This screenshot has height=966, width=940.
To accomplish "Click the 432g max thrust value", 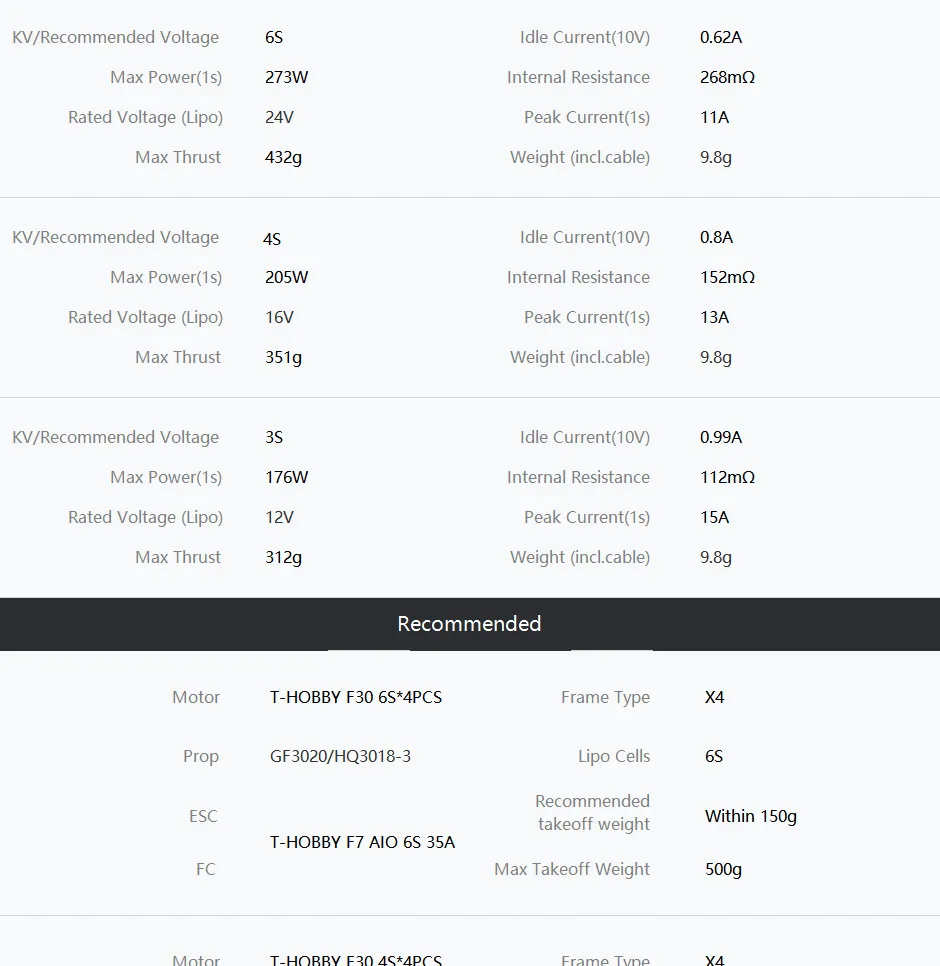I will (x=283, y=157).
